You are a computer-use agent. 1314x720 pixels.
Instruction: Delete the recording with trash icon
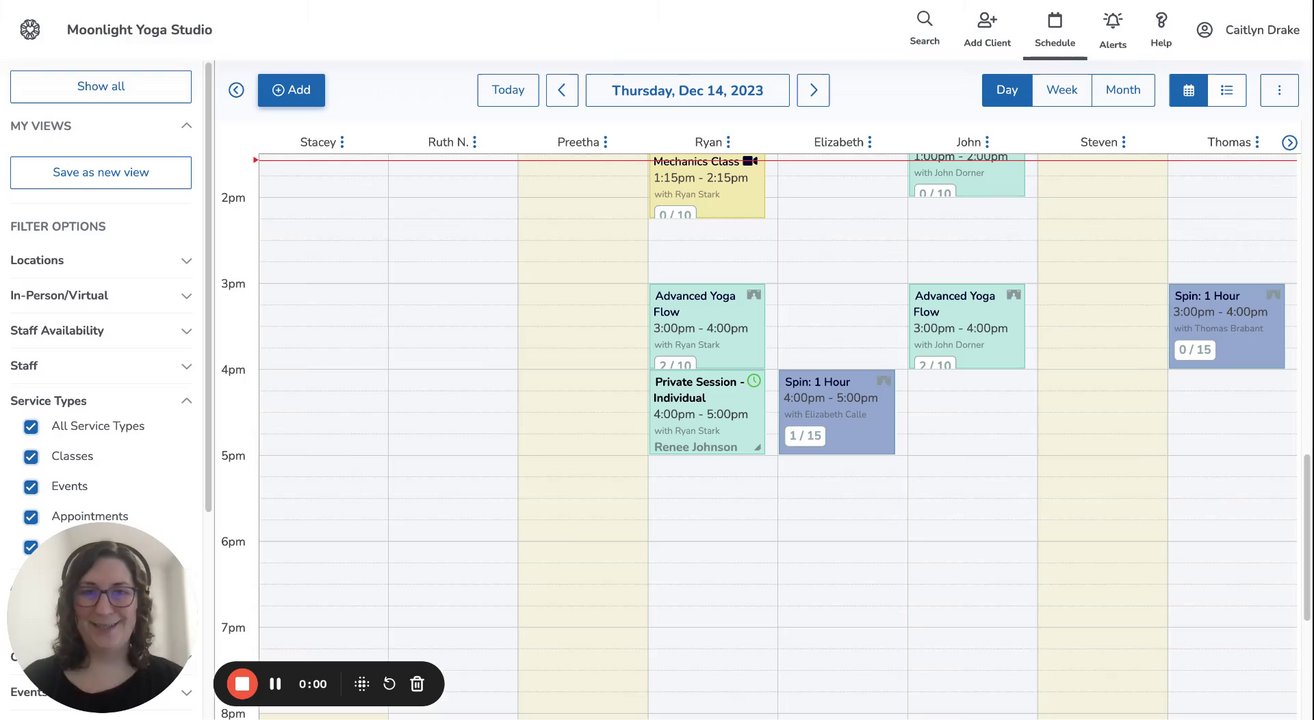point(418,684)
